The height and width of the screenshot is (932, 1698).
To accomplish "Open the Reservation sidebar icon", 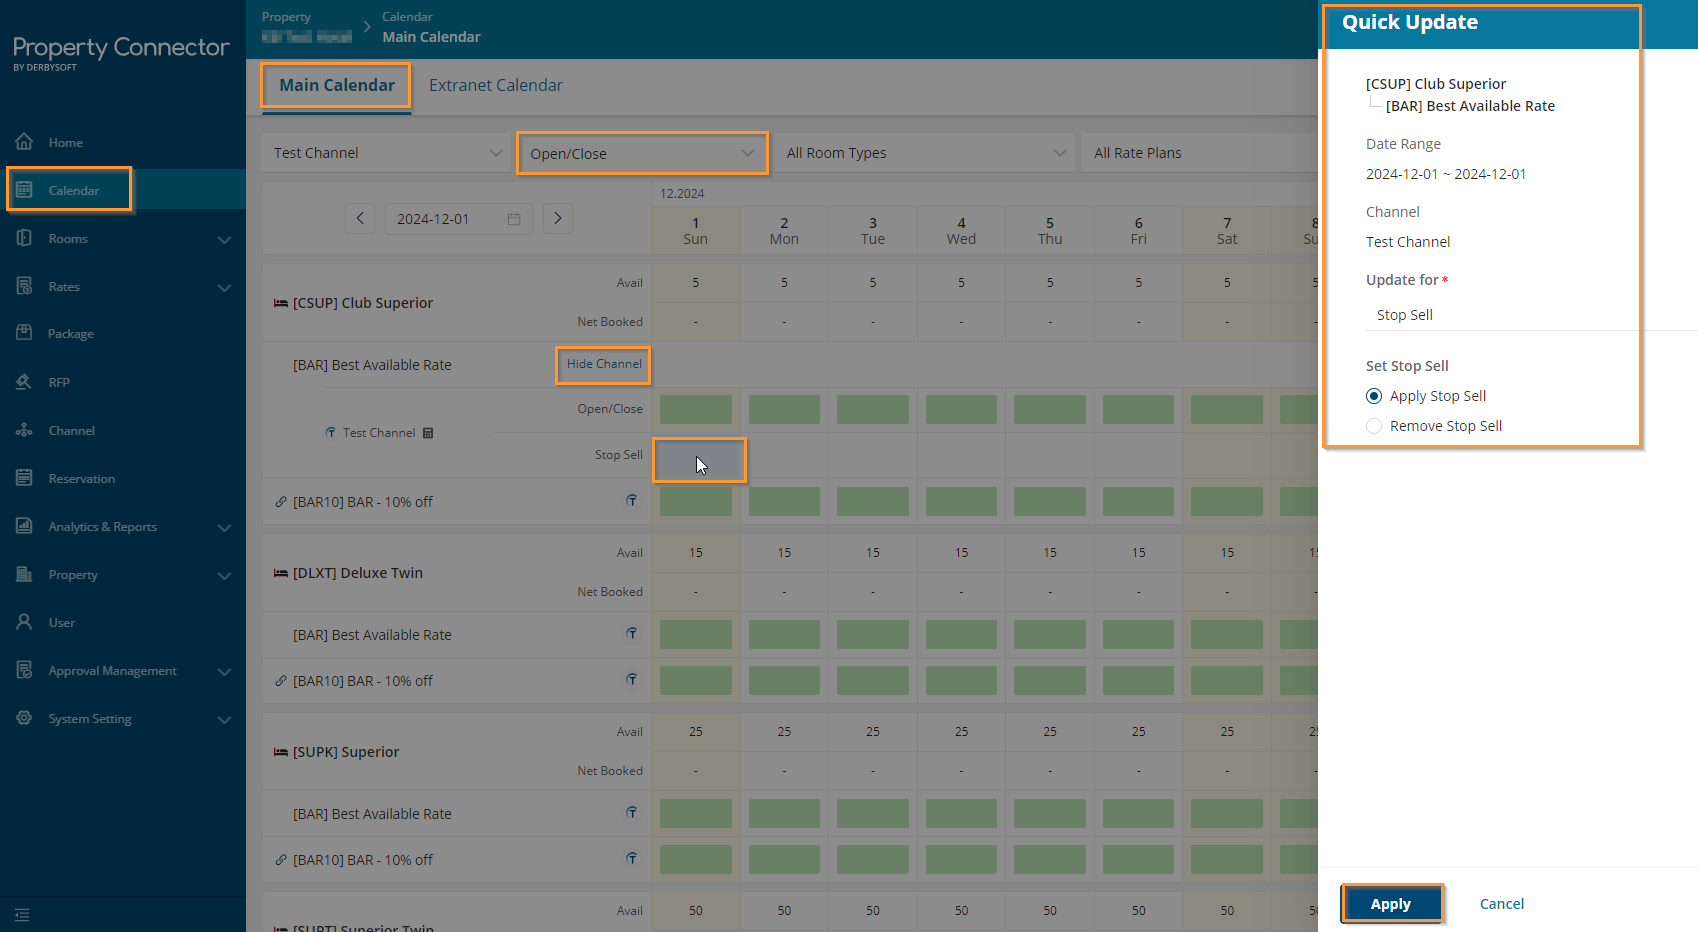I will 24,478.
